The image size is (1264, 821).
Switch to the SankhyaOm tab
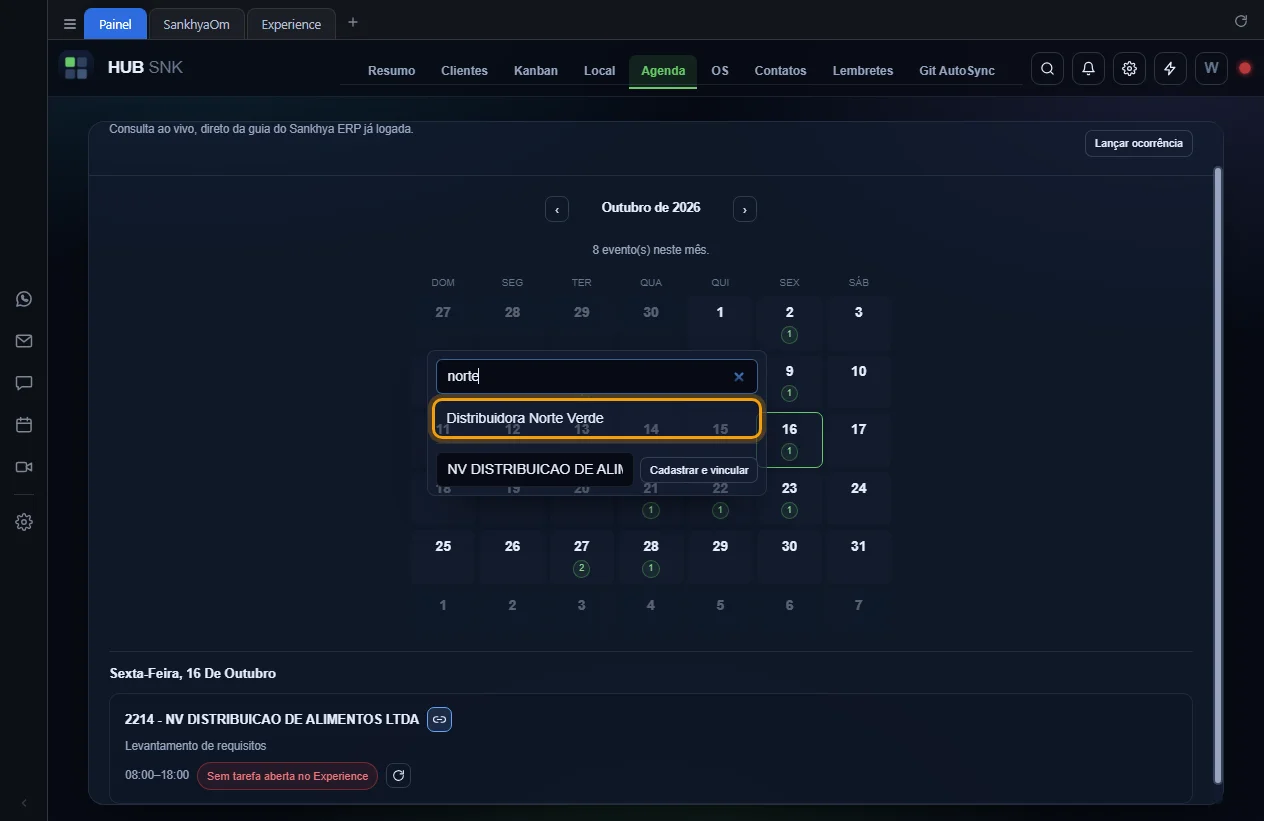click(197, 24)
